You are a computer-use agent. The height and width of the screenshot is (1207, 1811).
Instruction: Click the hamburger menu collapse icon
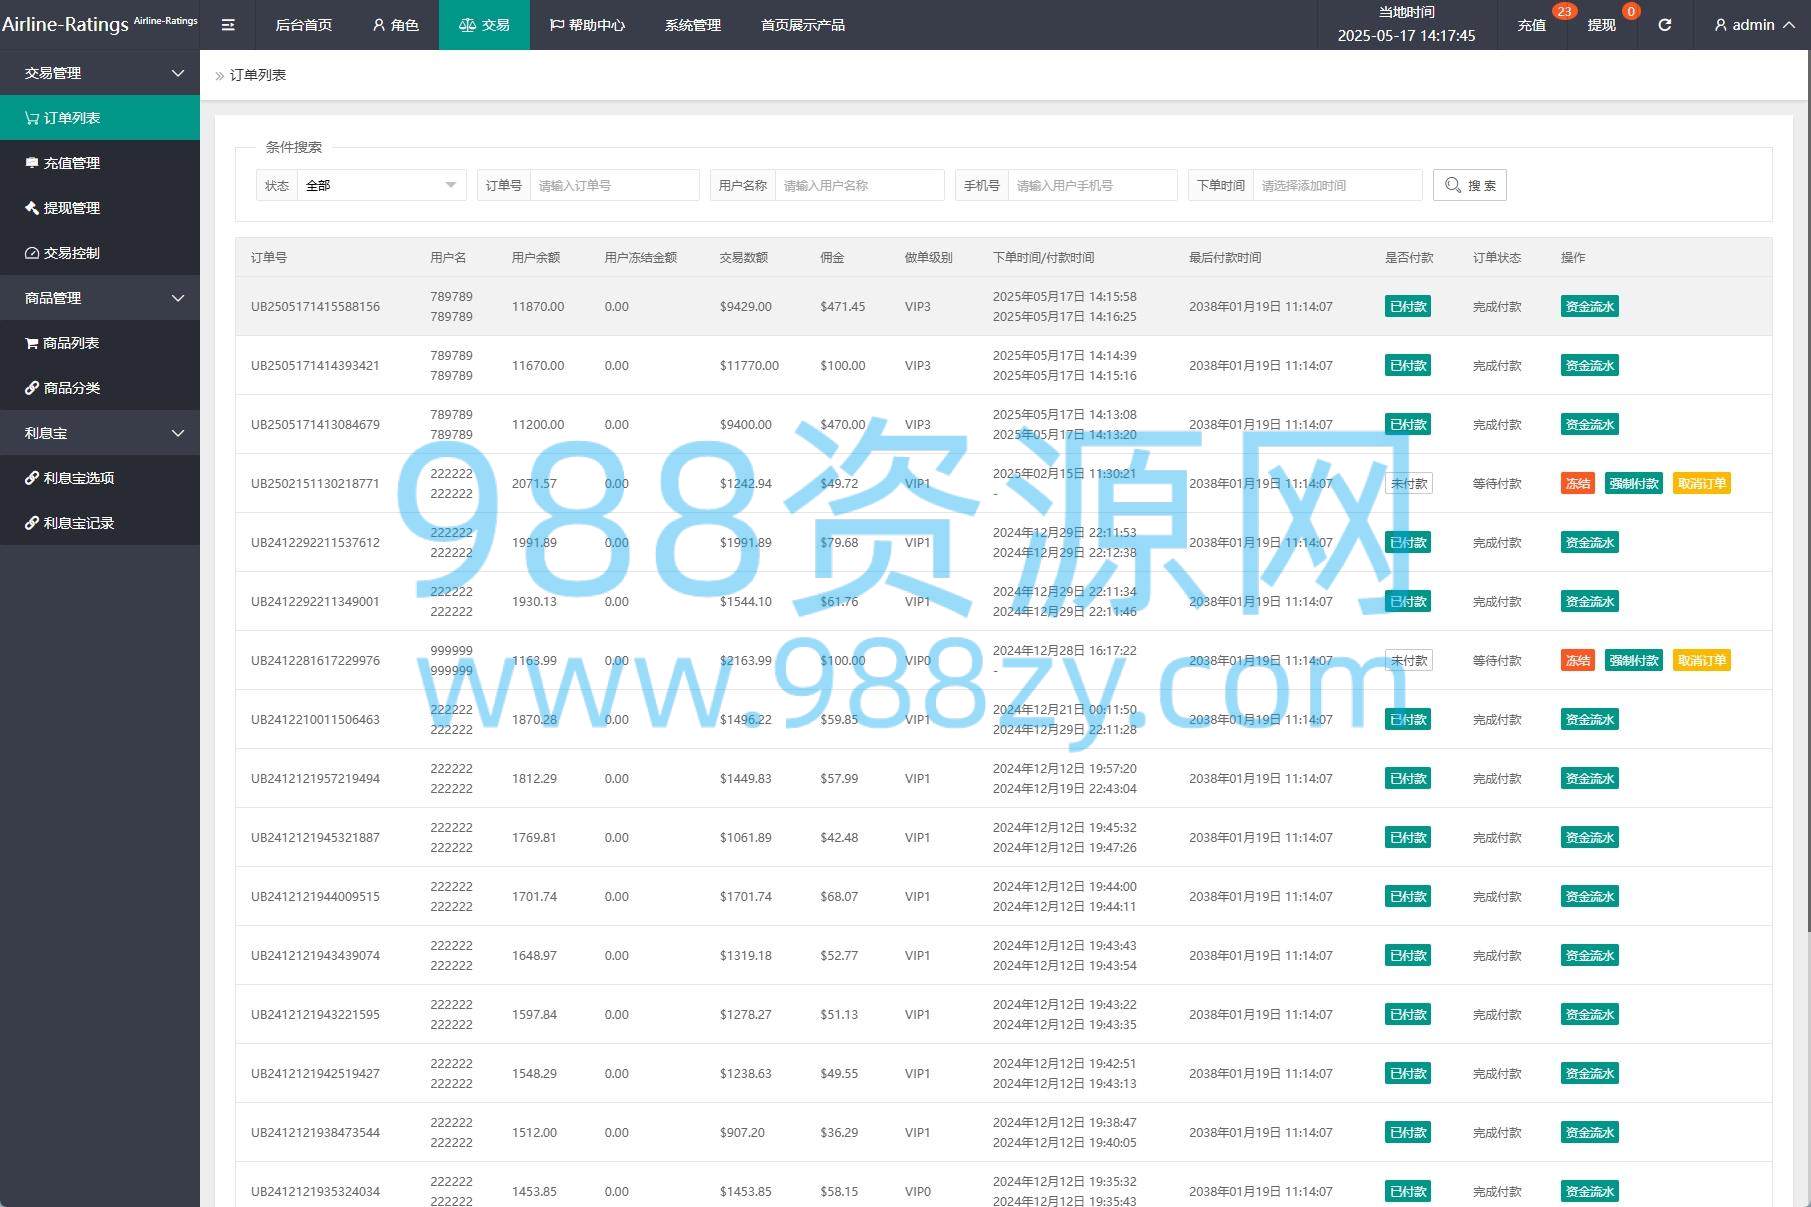[x=228, y=25]
